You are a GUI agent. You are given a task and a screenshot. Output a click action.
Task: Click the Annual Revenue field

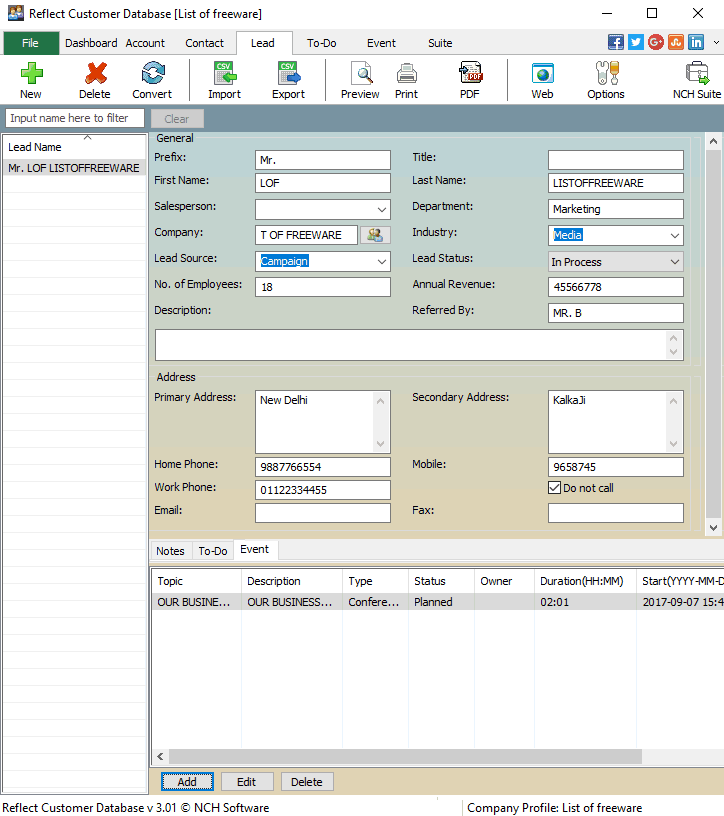616,287
